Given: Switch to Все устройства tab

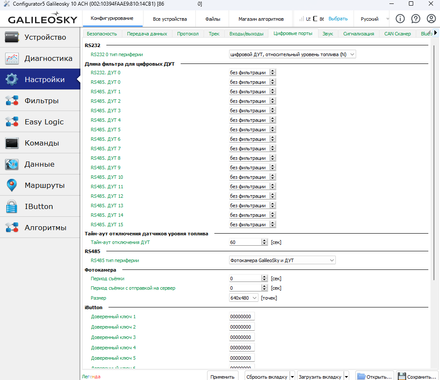Looking at the screenshot, I should pos(170,19).
